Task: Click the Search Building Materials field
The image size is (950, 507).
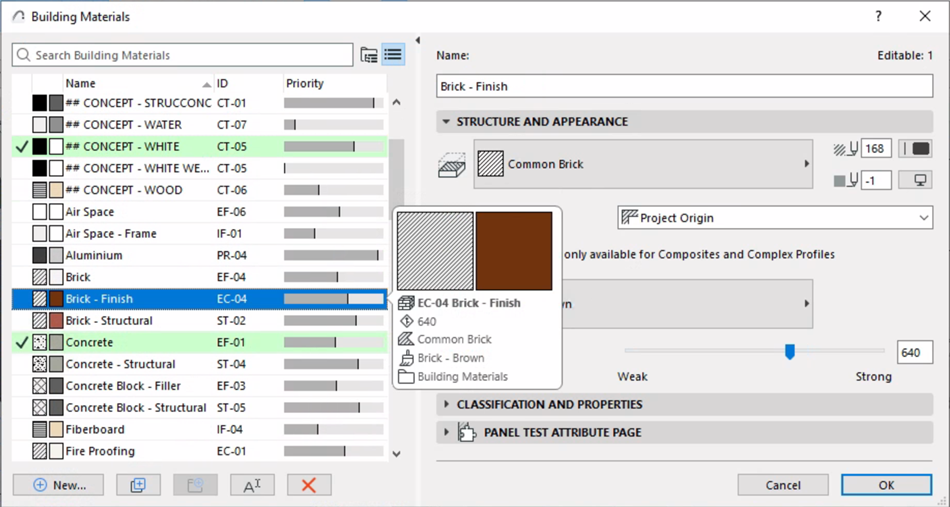Action: click(182, 55)
